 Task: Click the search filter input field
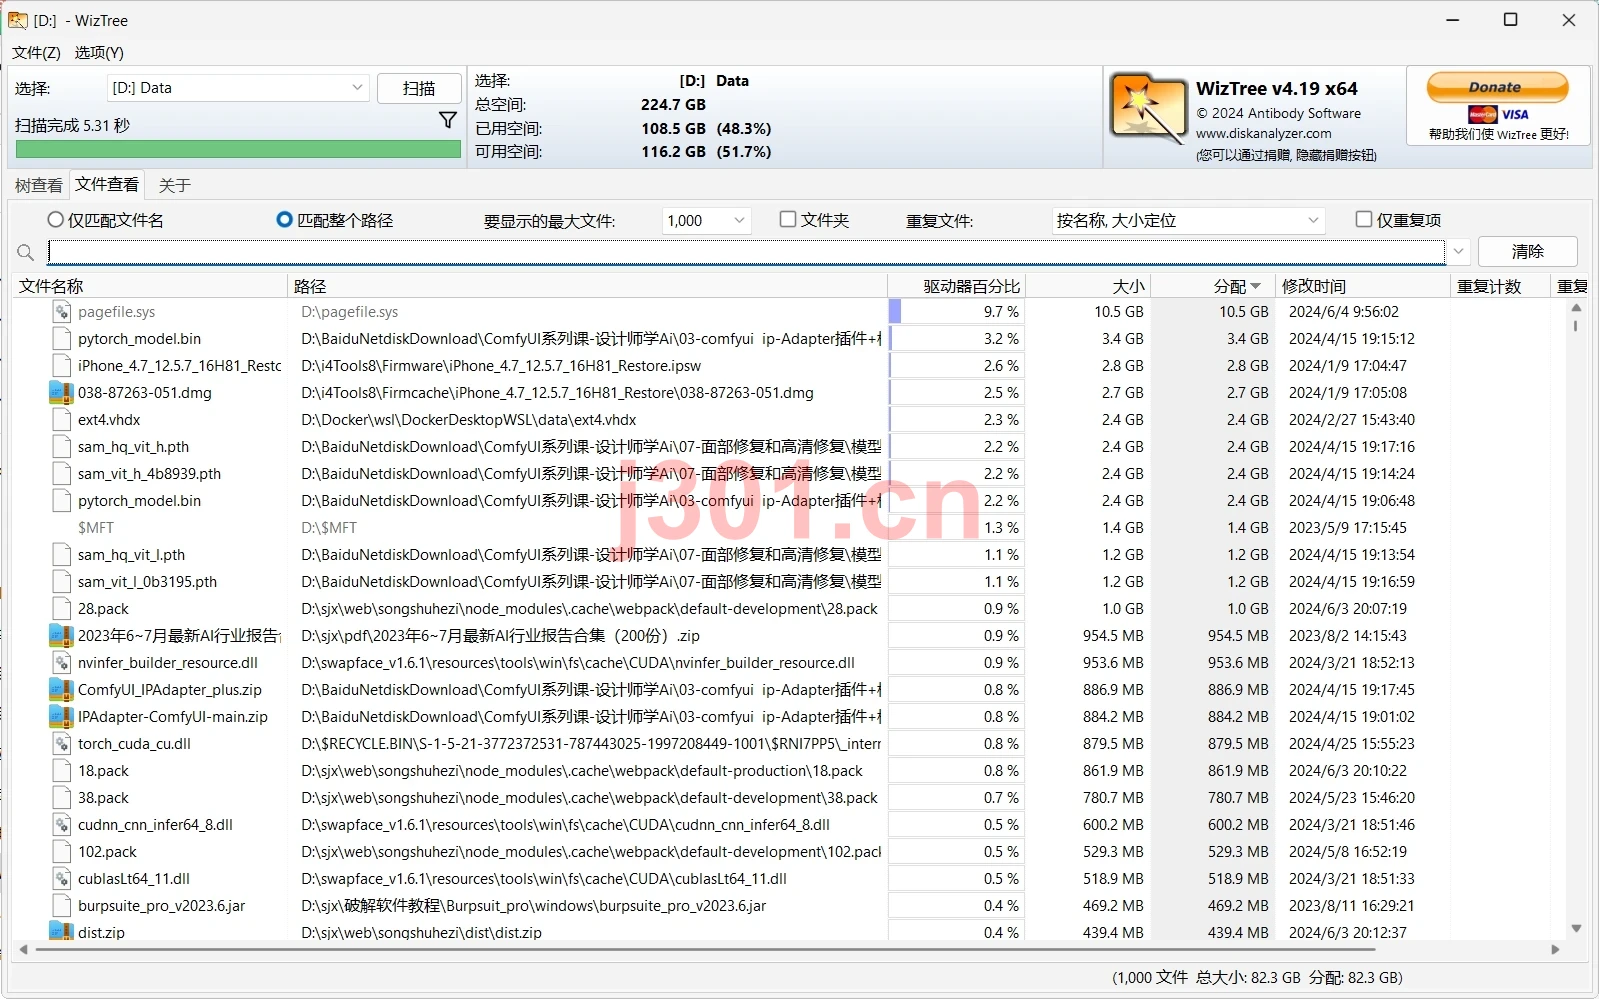746,252
